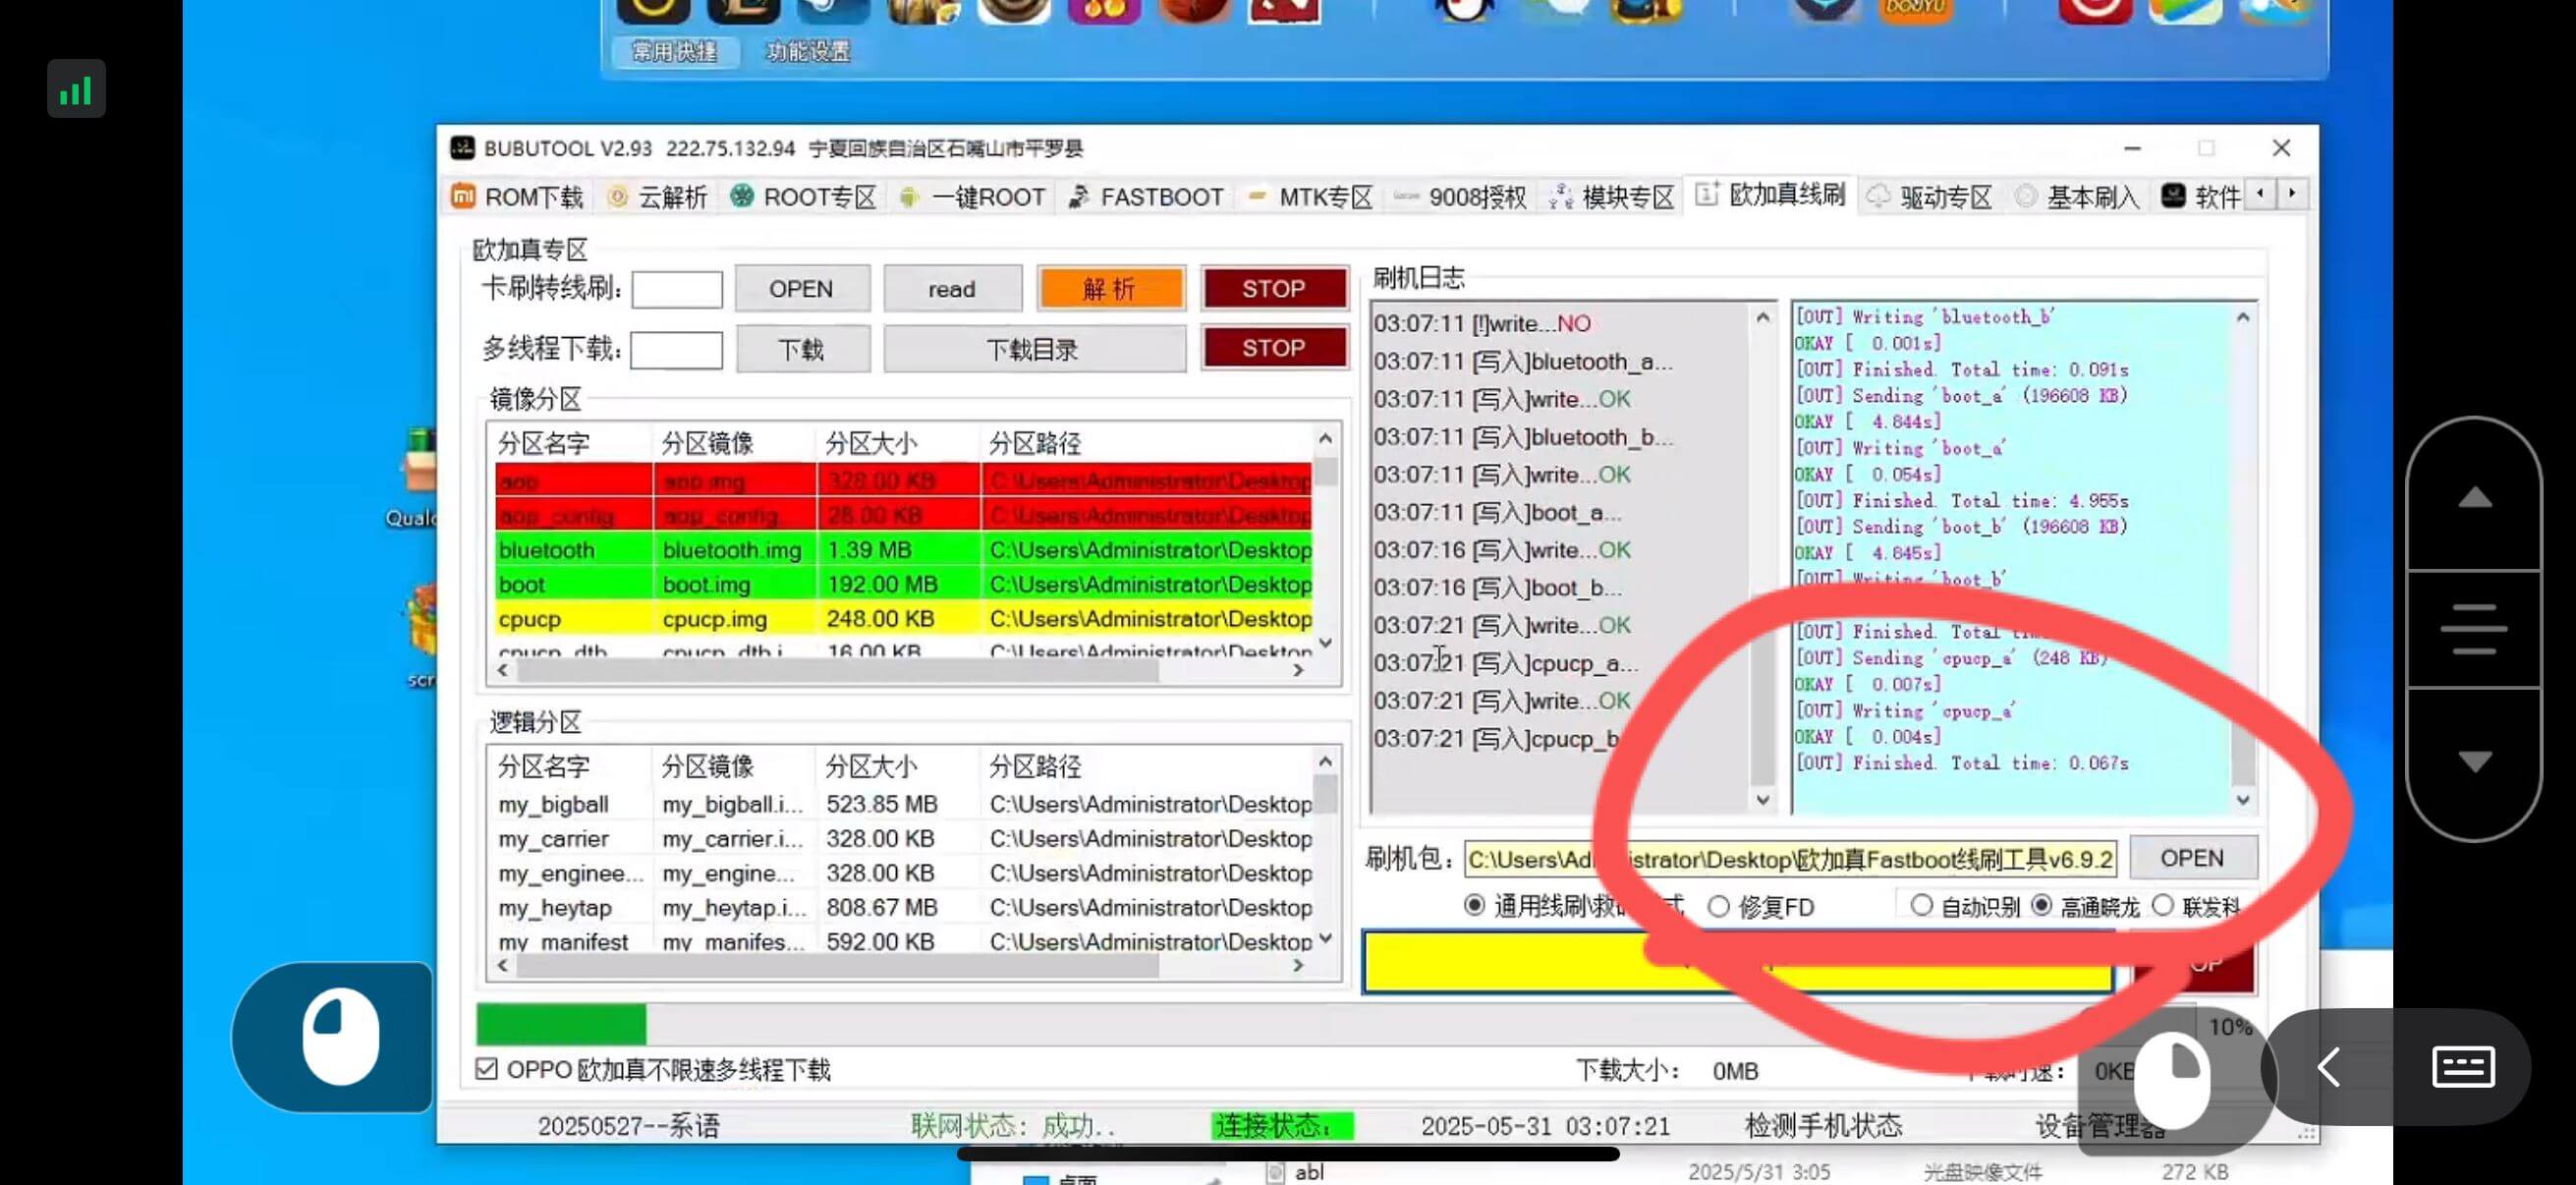Click the menu lines icon on remote pad
The width and height of the screenshot is (2576, 1185).
2472,629
